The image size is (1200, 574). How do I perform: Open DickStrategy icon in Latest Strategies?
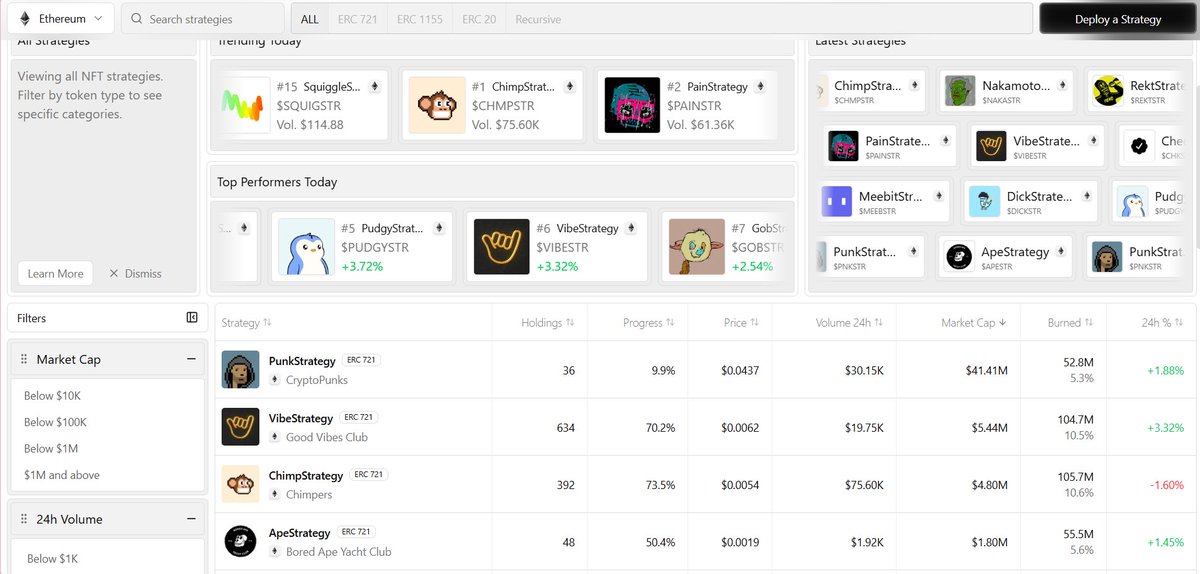coord(985,202)
